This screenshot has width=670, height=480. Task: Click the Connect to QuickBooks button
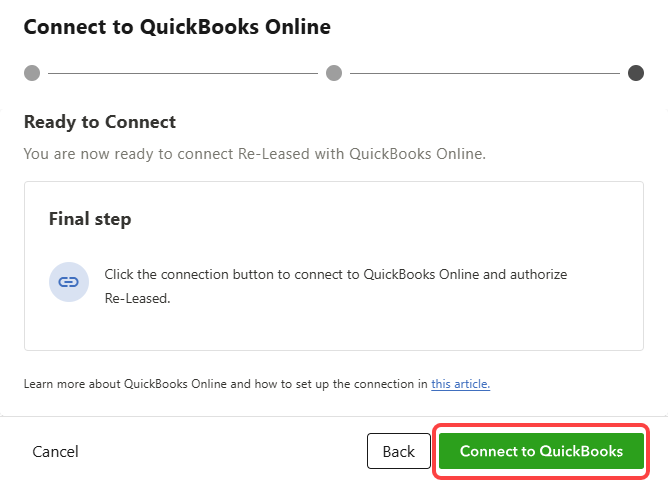(x=541, y=451)
